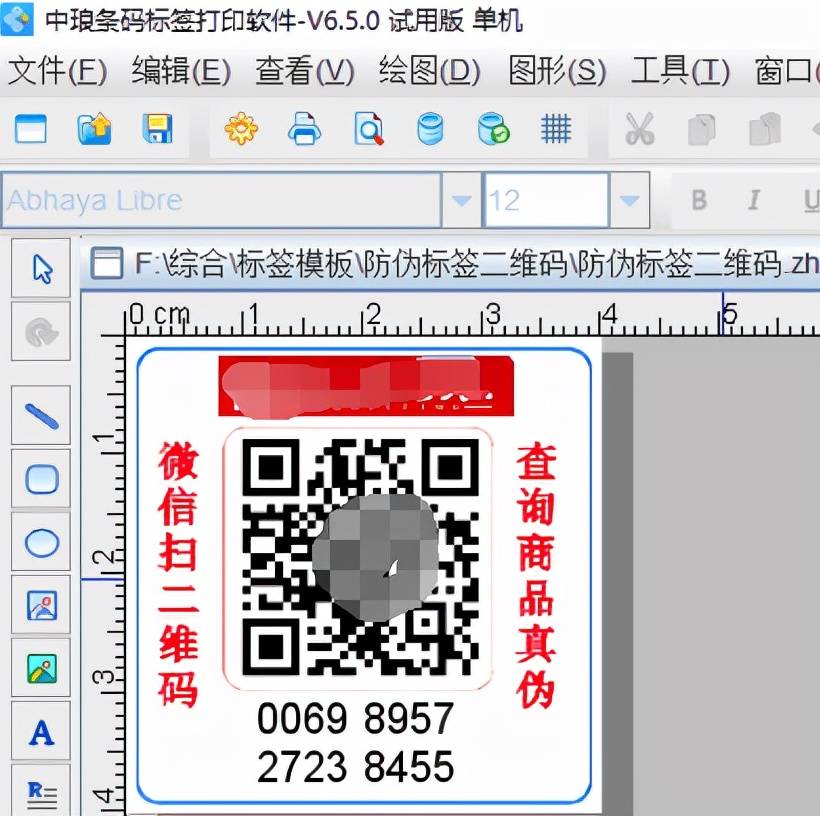The width and height of the screenshot is (820, 816).
Task: Save the label with the floppy icon
Action: click(157, 128)
